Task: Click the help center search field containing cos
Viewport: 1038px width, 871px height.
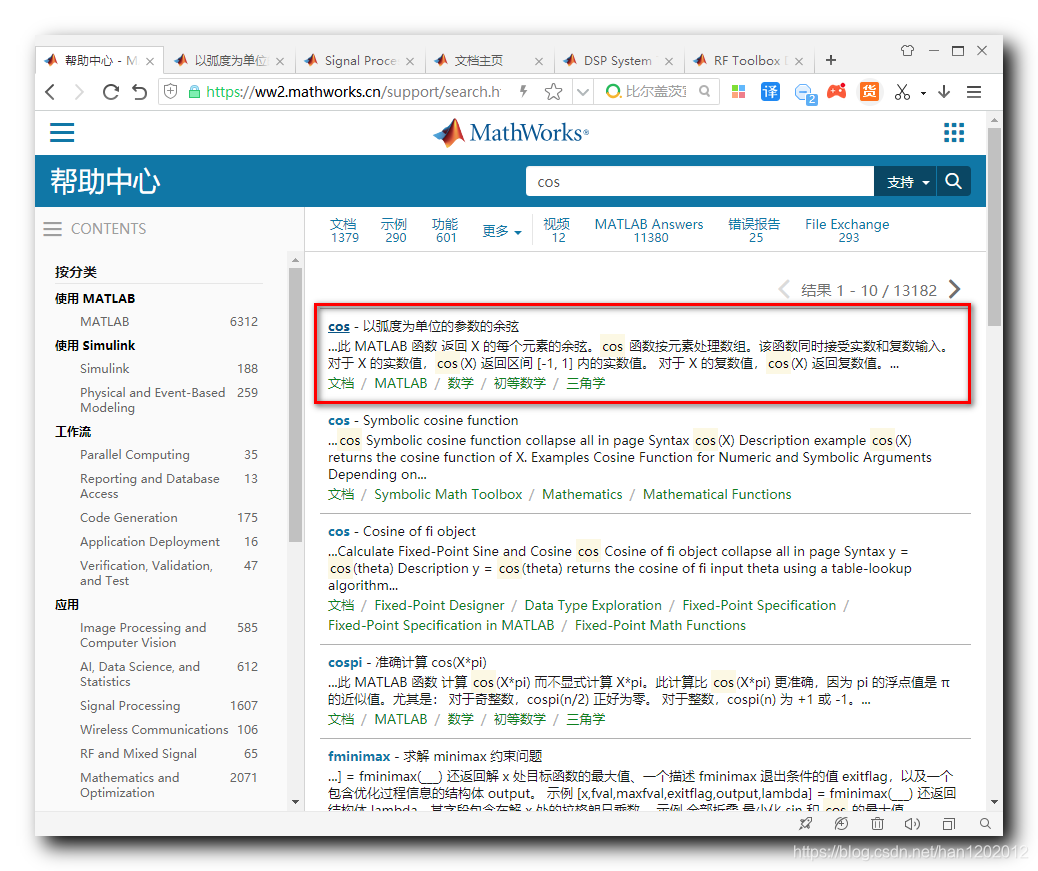Action: (700, 181)
